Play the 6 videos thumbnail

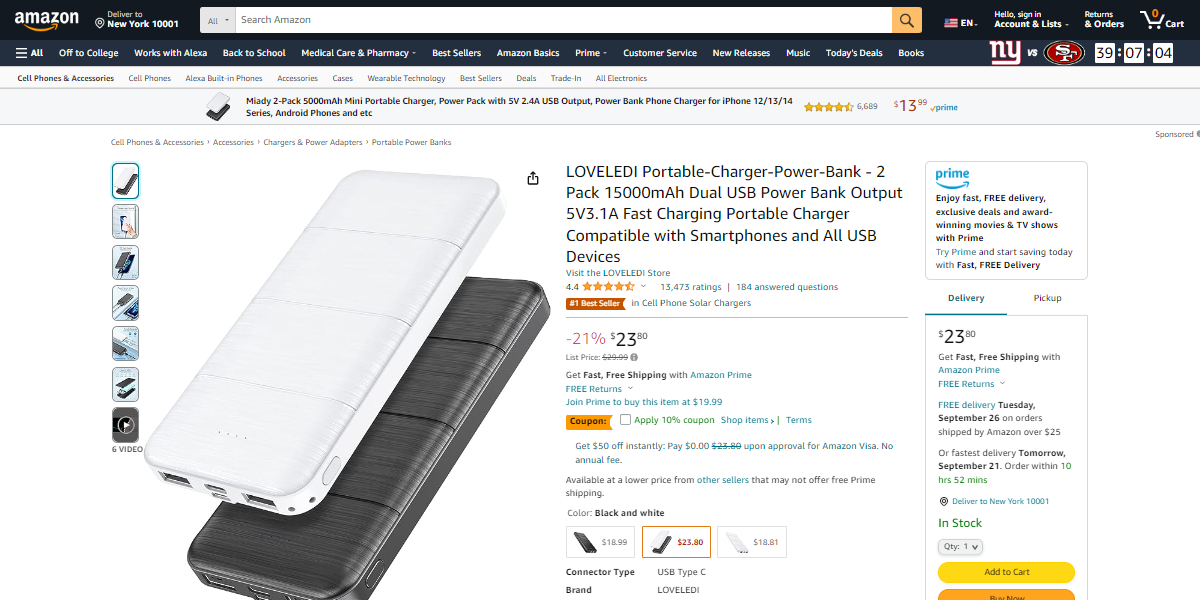point(126,425)
